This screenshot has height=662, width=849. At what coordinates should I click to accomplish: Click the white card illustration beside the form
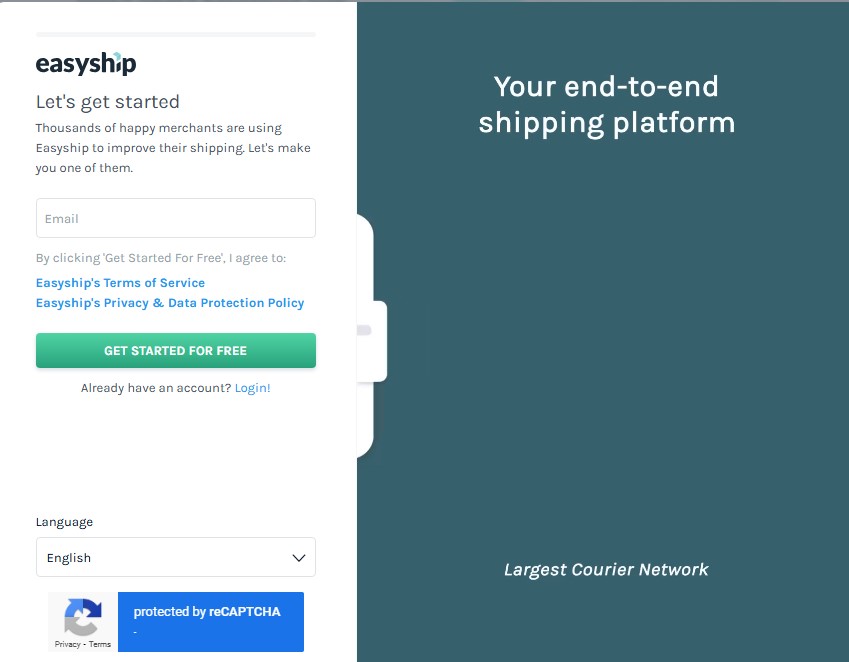(x=372, y=341)
